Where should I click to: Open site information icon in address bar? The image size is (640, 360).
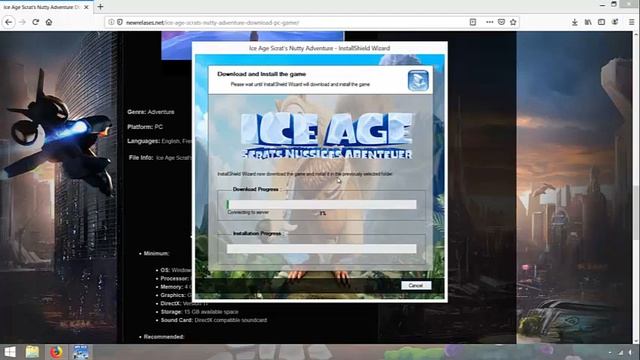pyautogui.click(x=111, y=22)
